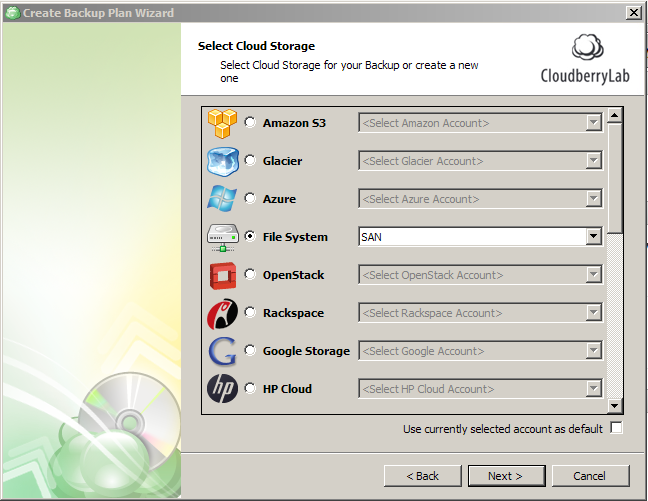The image size is (648, 501).
Task: Click the Glacier ice cube icon
Action: (x=223, y=161)
